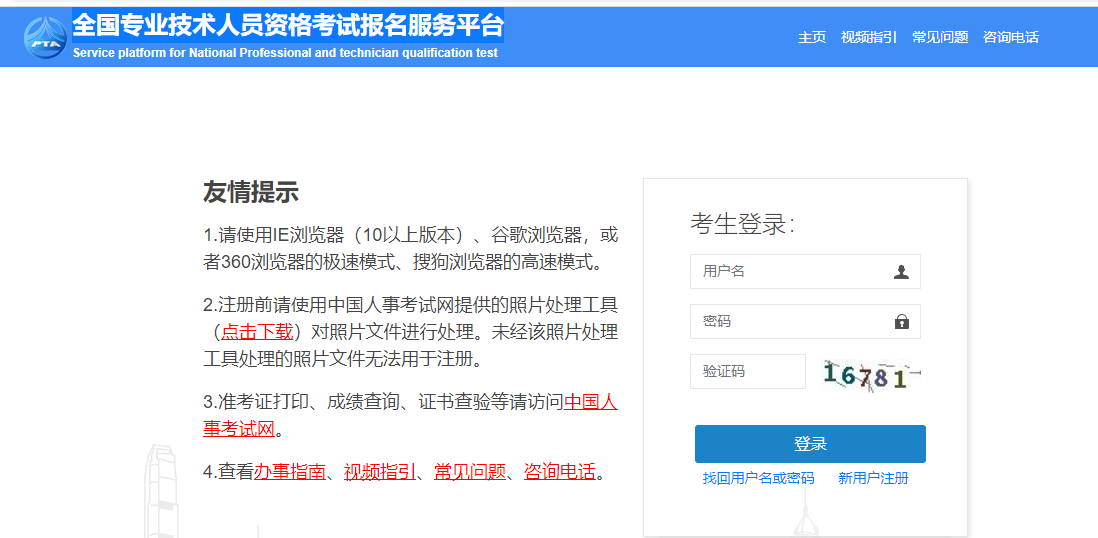This screenshot has width=1098, height=538.
Task: Click the PTA logo icon
Action: [46, 38]
